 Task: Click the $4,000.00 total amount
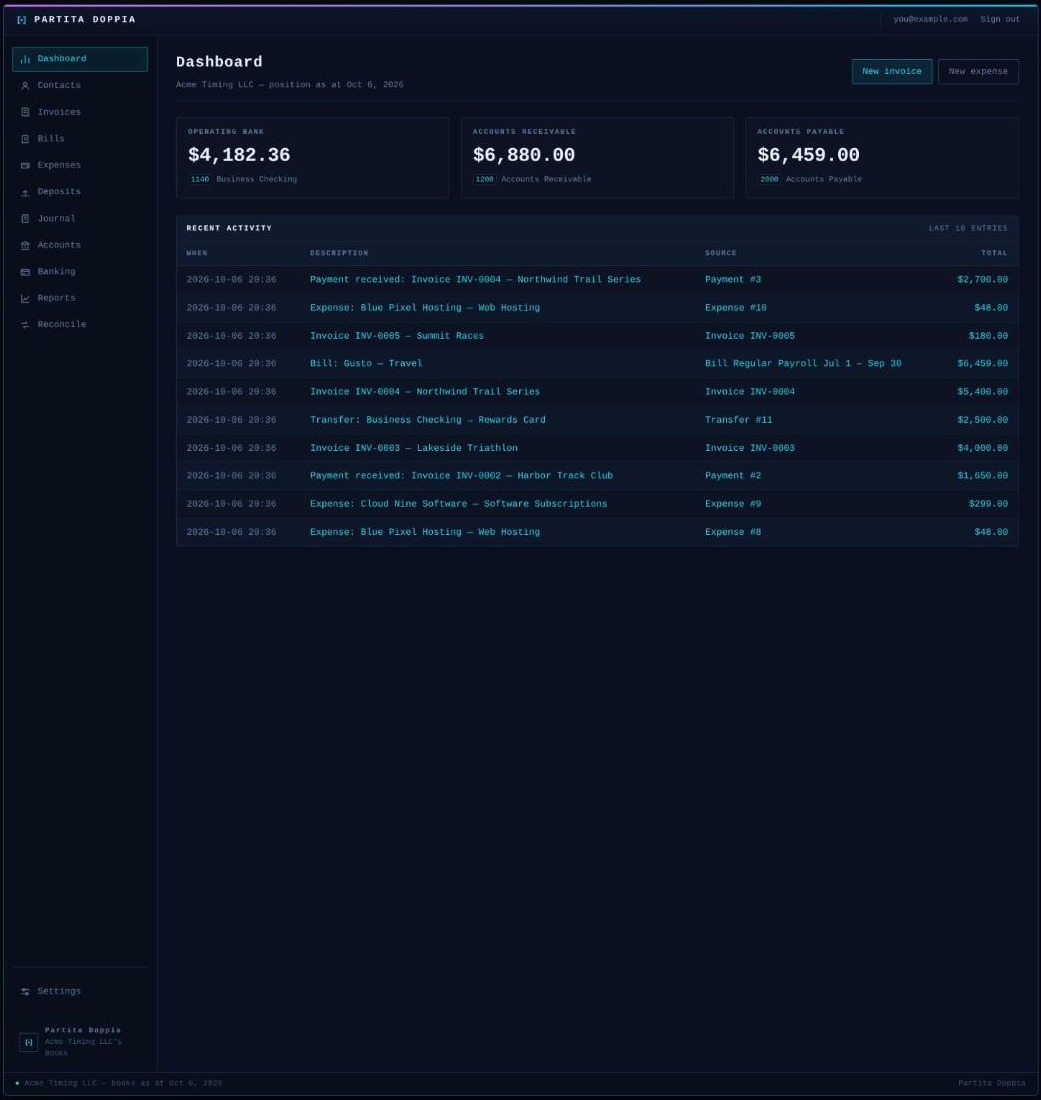[x=983, y=448]
